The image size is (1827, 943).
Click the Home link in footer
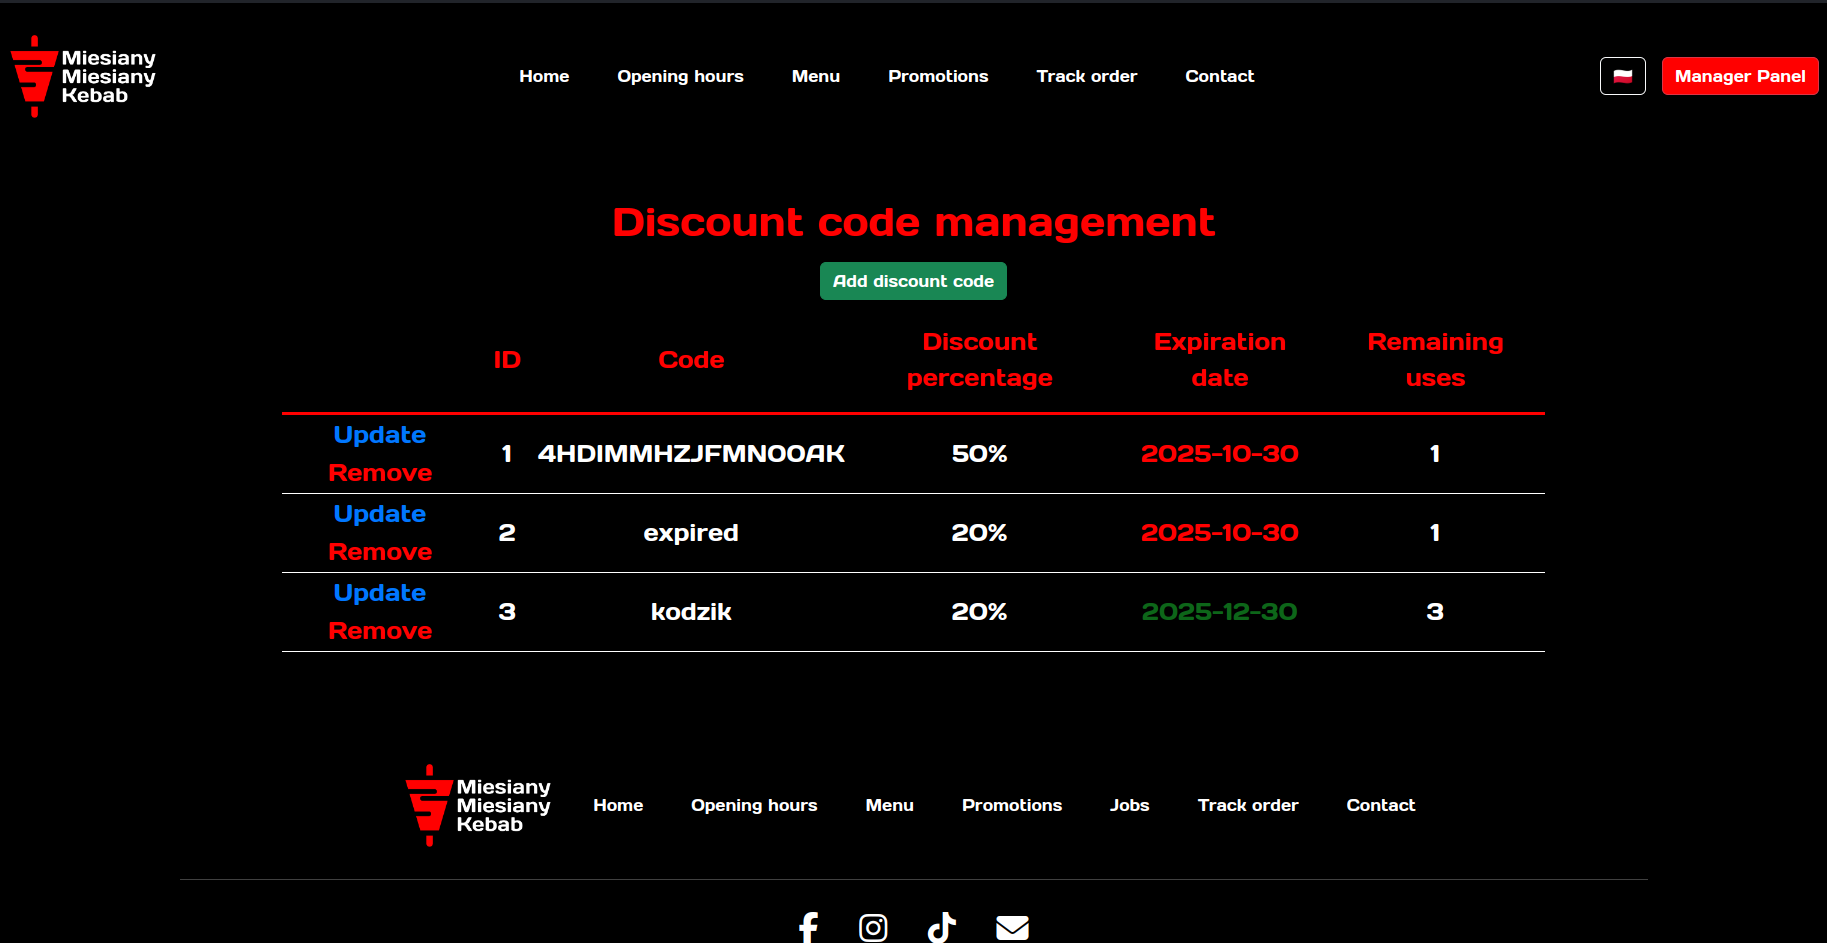pos(618,805)
